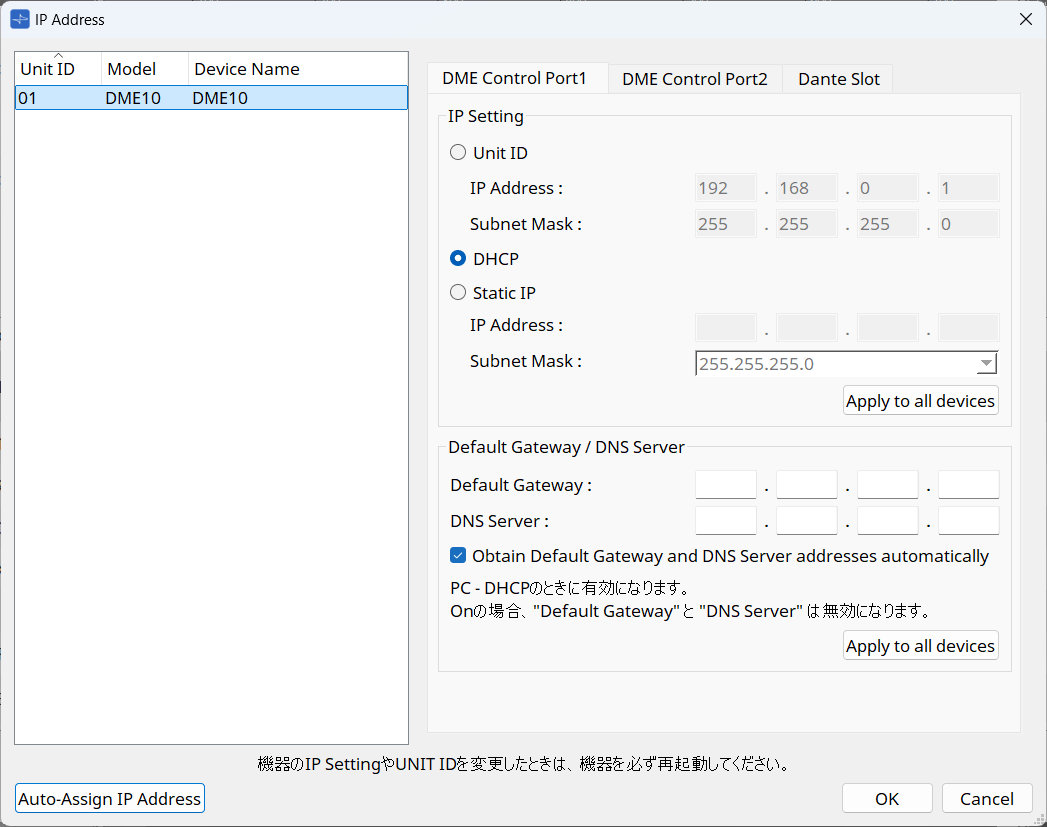
Task: Enable the Static IP option
Action: coord(458,292)
